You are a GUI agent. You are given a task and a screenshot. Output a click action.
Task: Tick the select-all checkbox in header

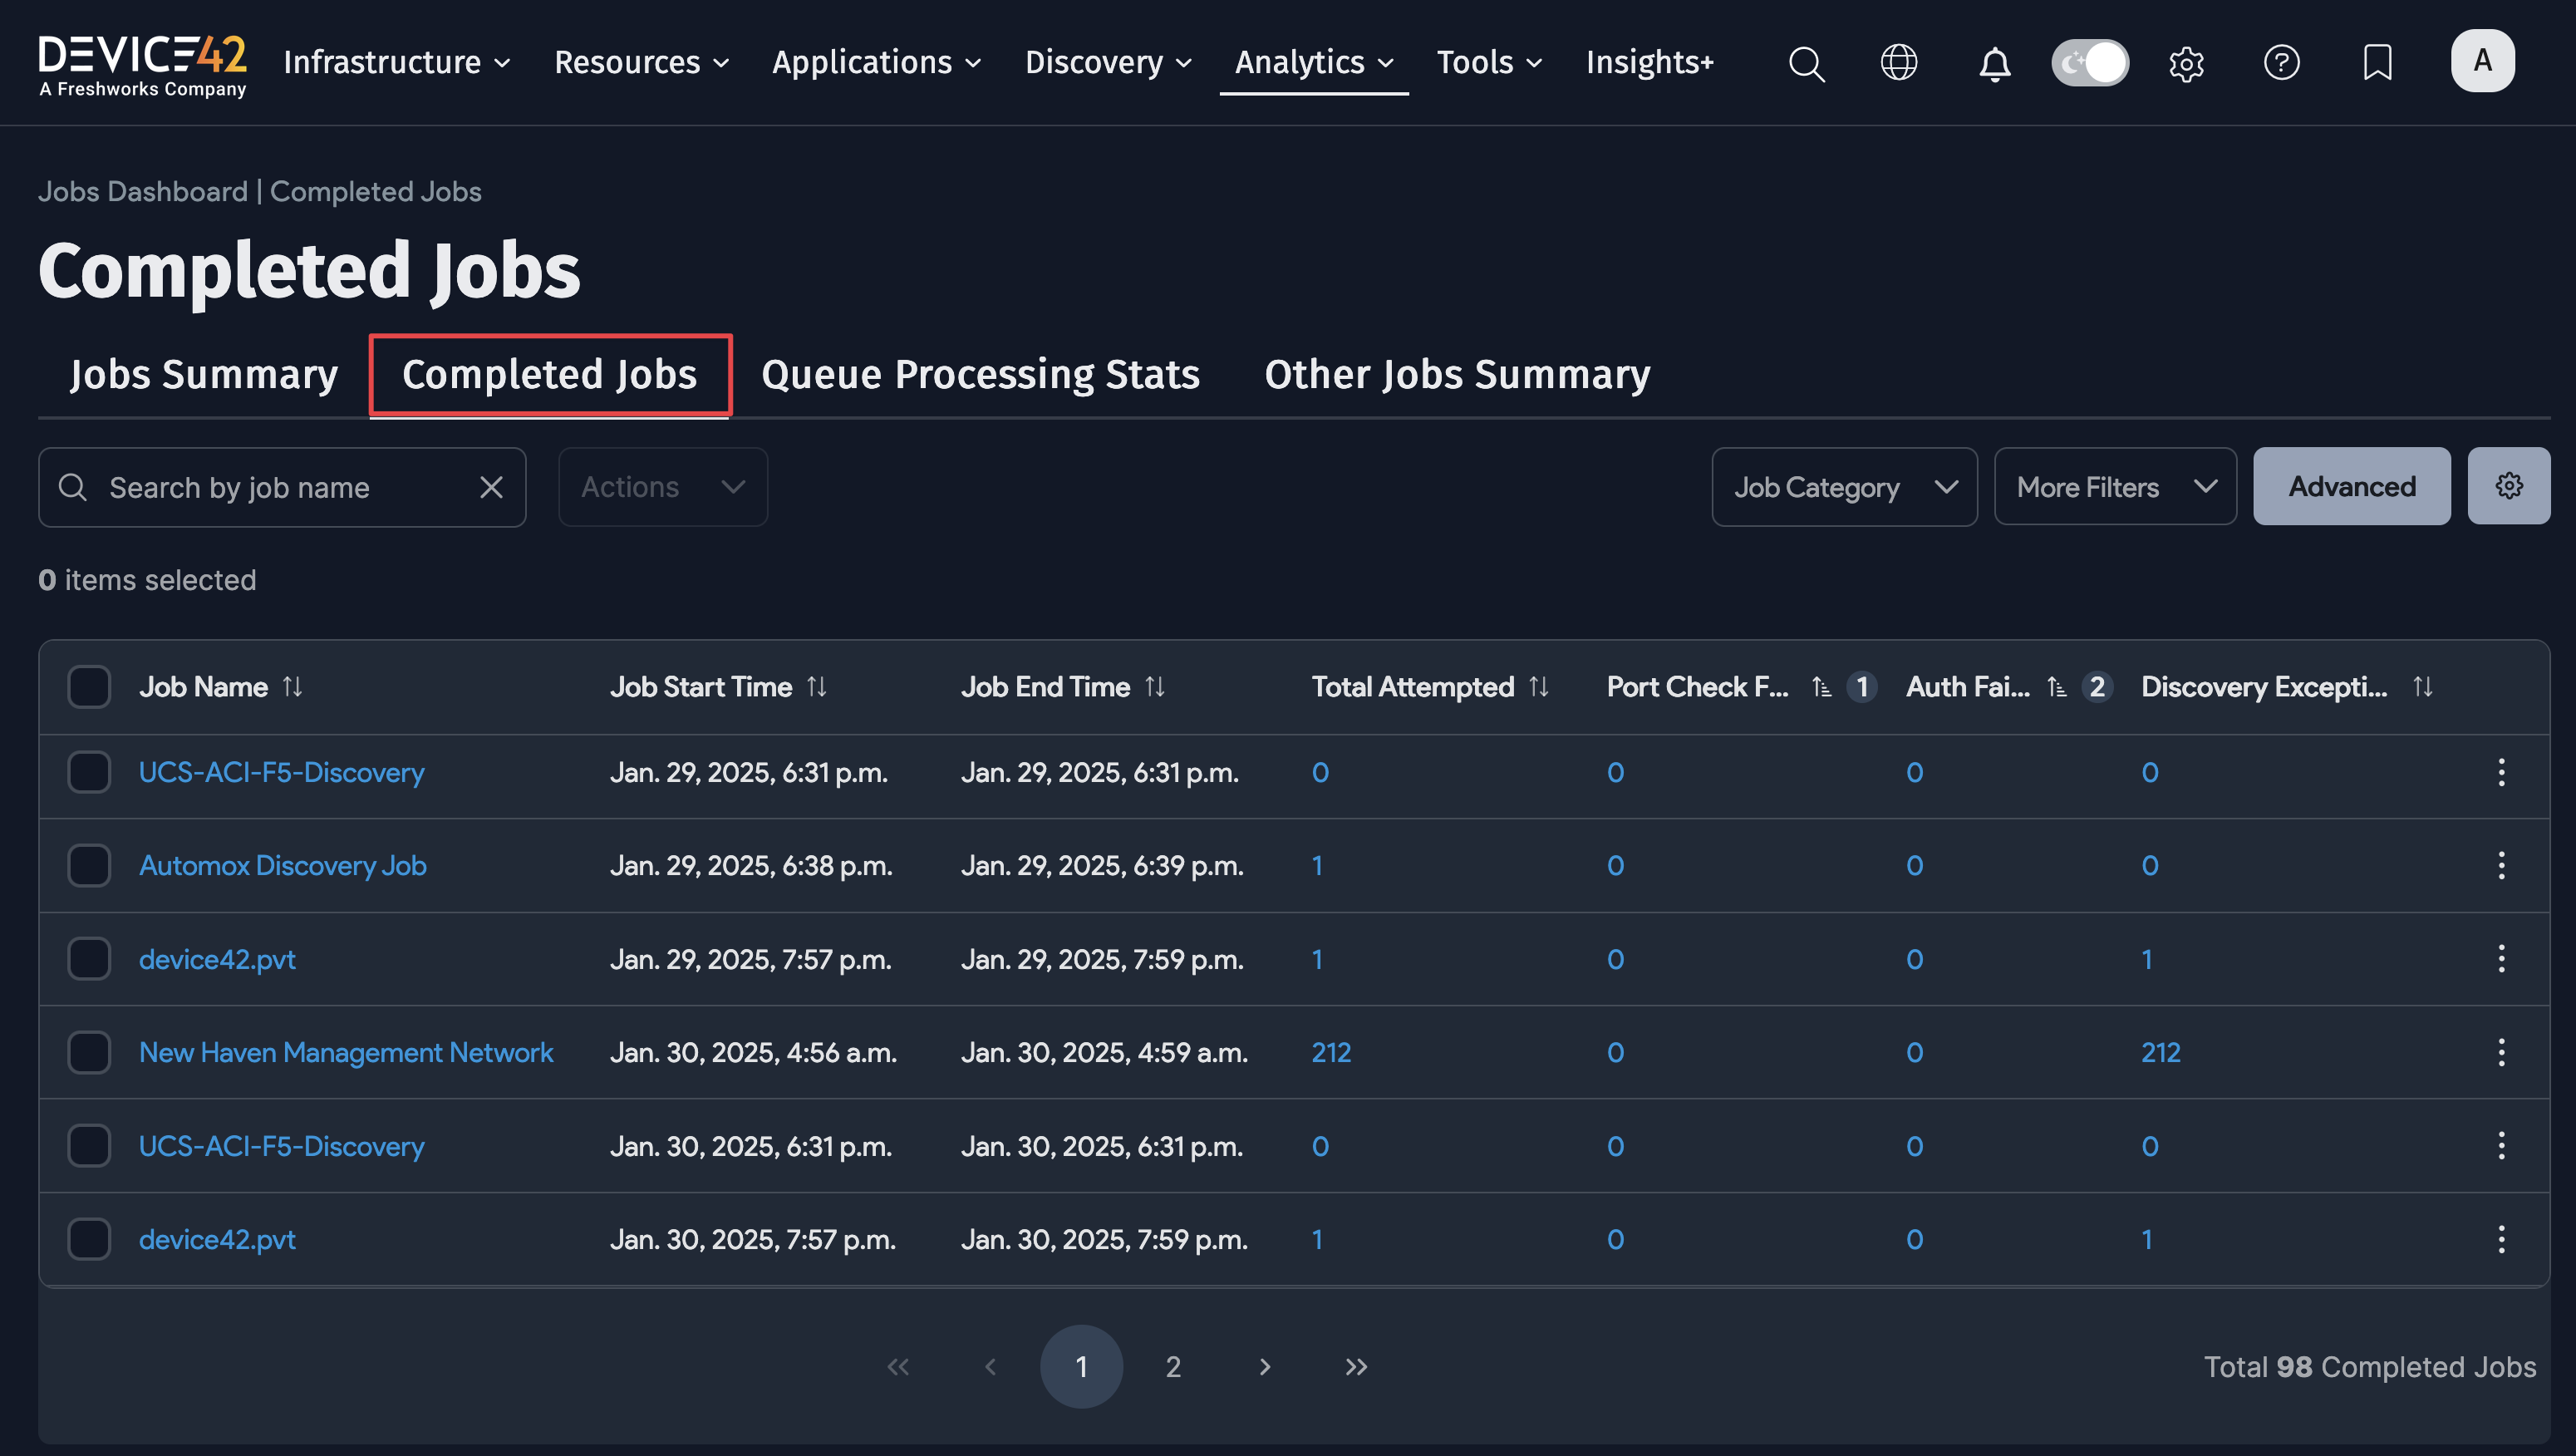89,687
